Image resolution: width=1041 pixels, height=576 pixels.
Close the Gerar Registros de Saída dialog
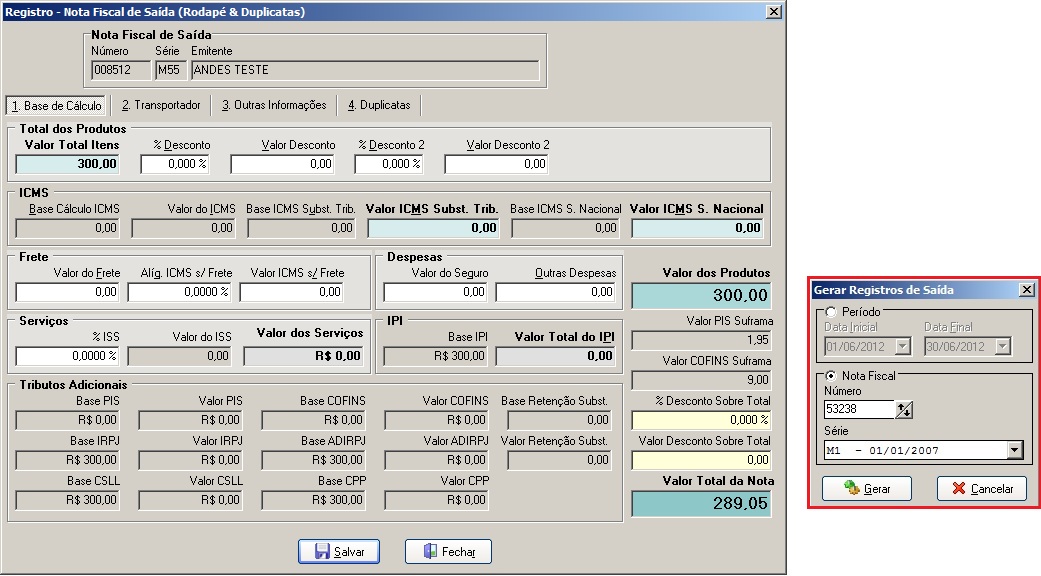pos(1026,290)
